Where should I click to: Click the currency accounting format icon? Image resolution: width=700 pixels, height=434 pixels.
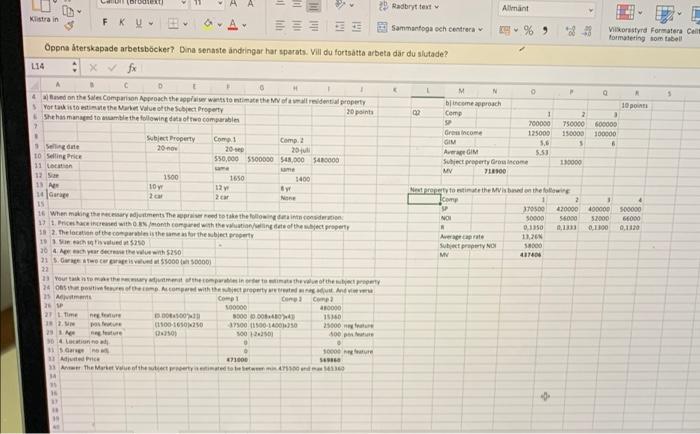point(505,30)
